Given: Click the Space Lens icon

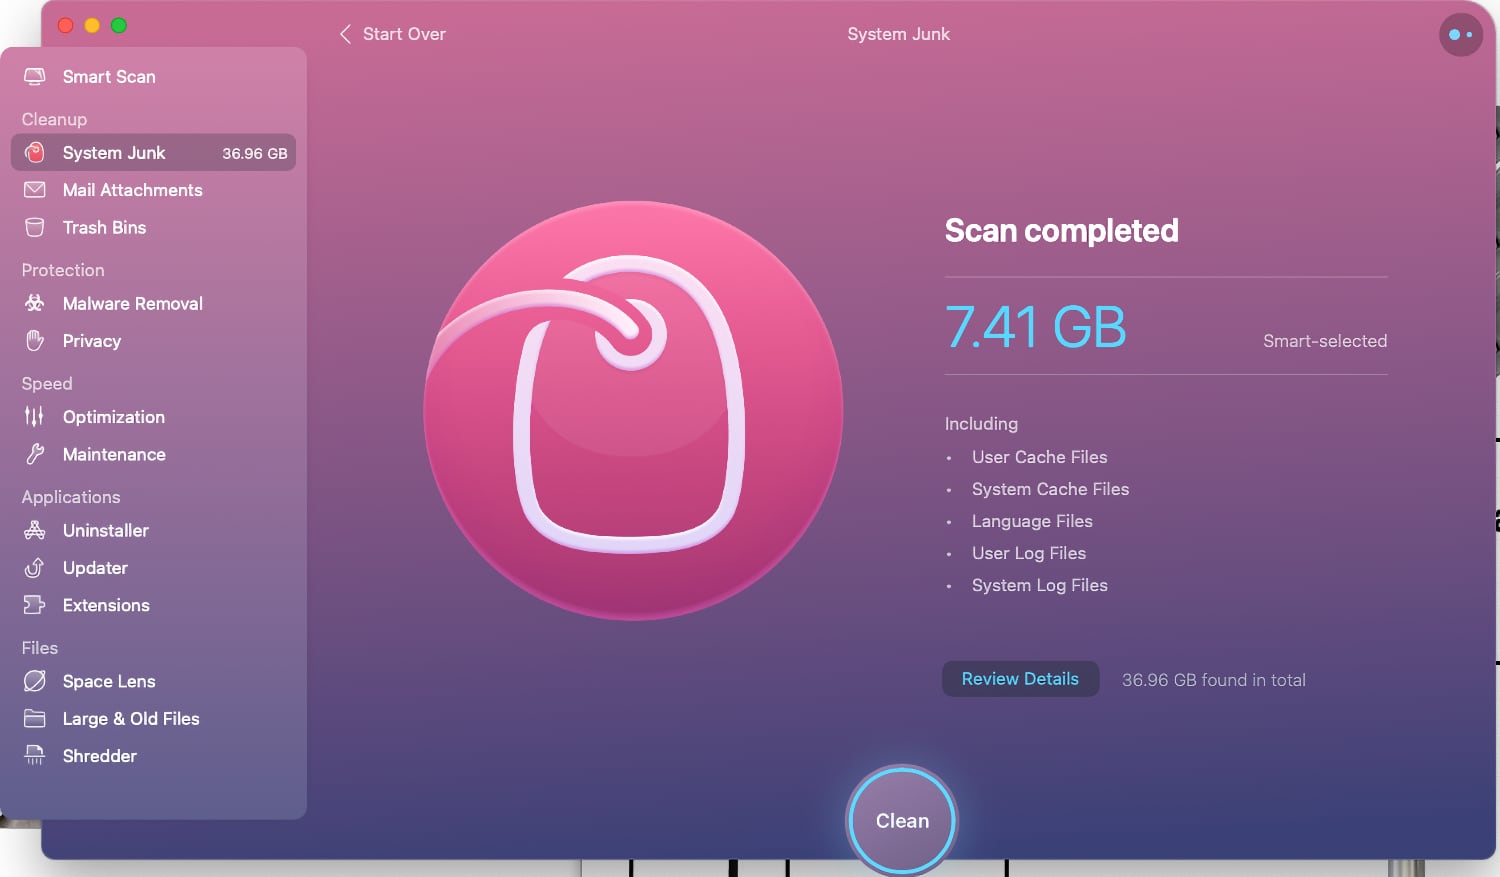Looking at the screenshot, I should (x=35, y=681).
